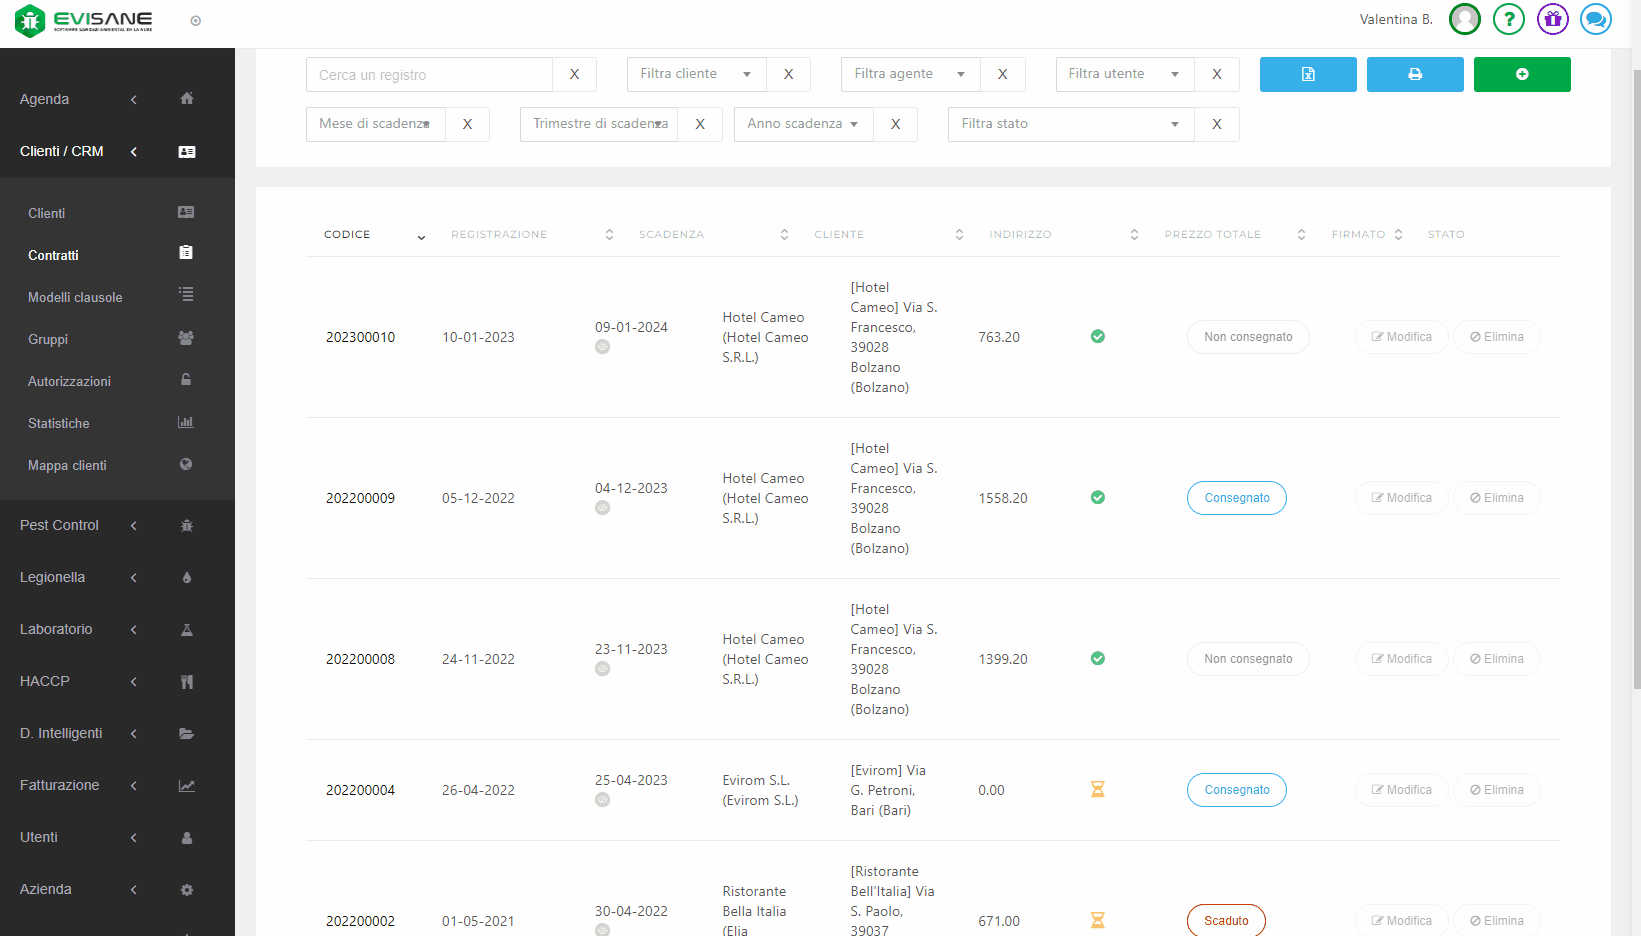Expand the Pest Control sidebar menu

pyautogui.click(x=60, y=525)
